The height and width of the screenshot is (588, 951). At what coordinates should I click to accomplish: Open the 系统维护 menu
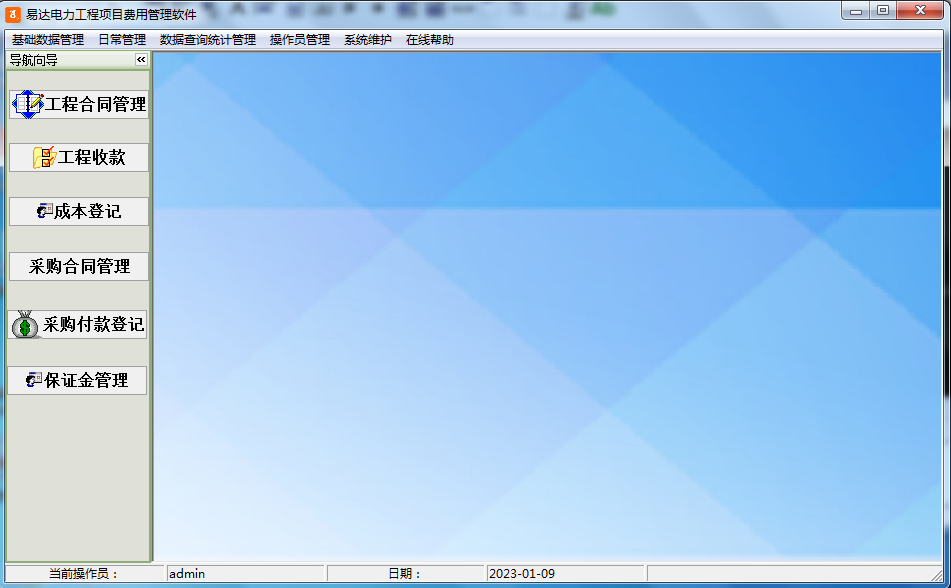point(368,40)
